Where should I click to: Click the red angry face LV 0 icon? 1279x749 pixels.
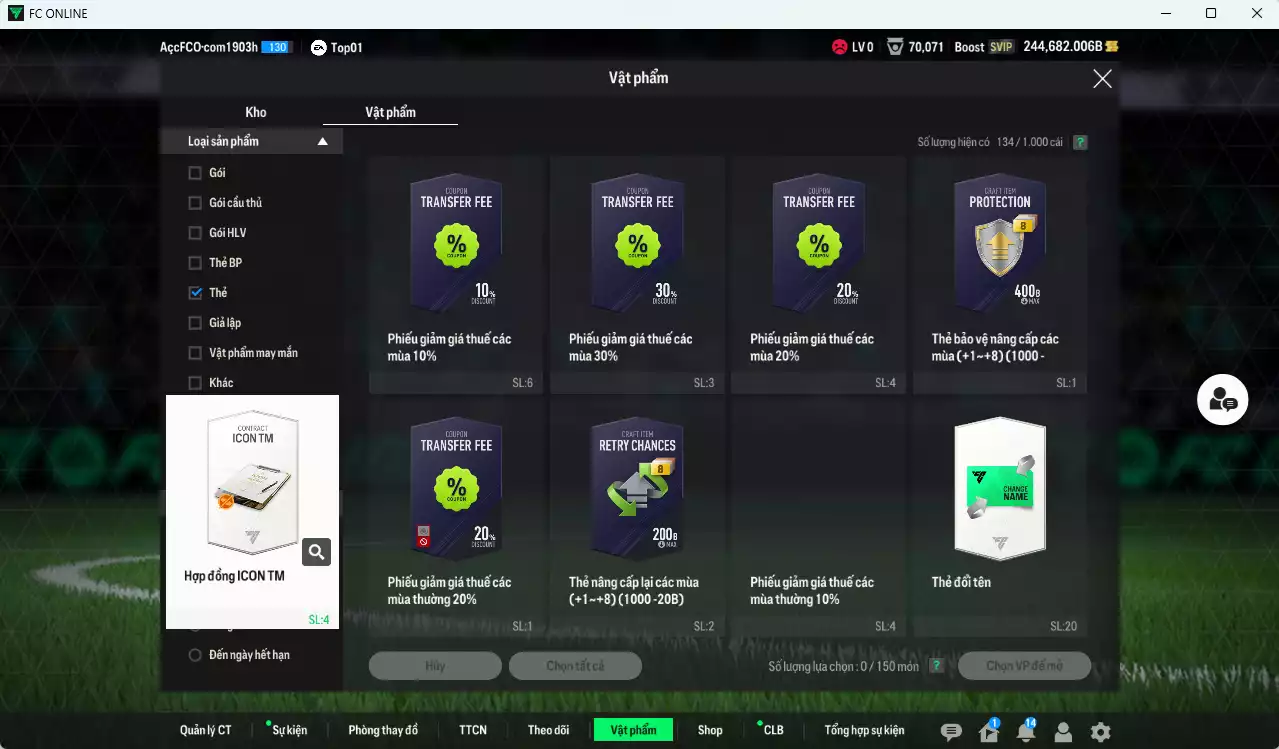[x=839, y=47]
